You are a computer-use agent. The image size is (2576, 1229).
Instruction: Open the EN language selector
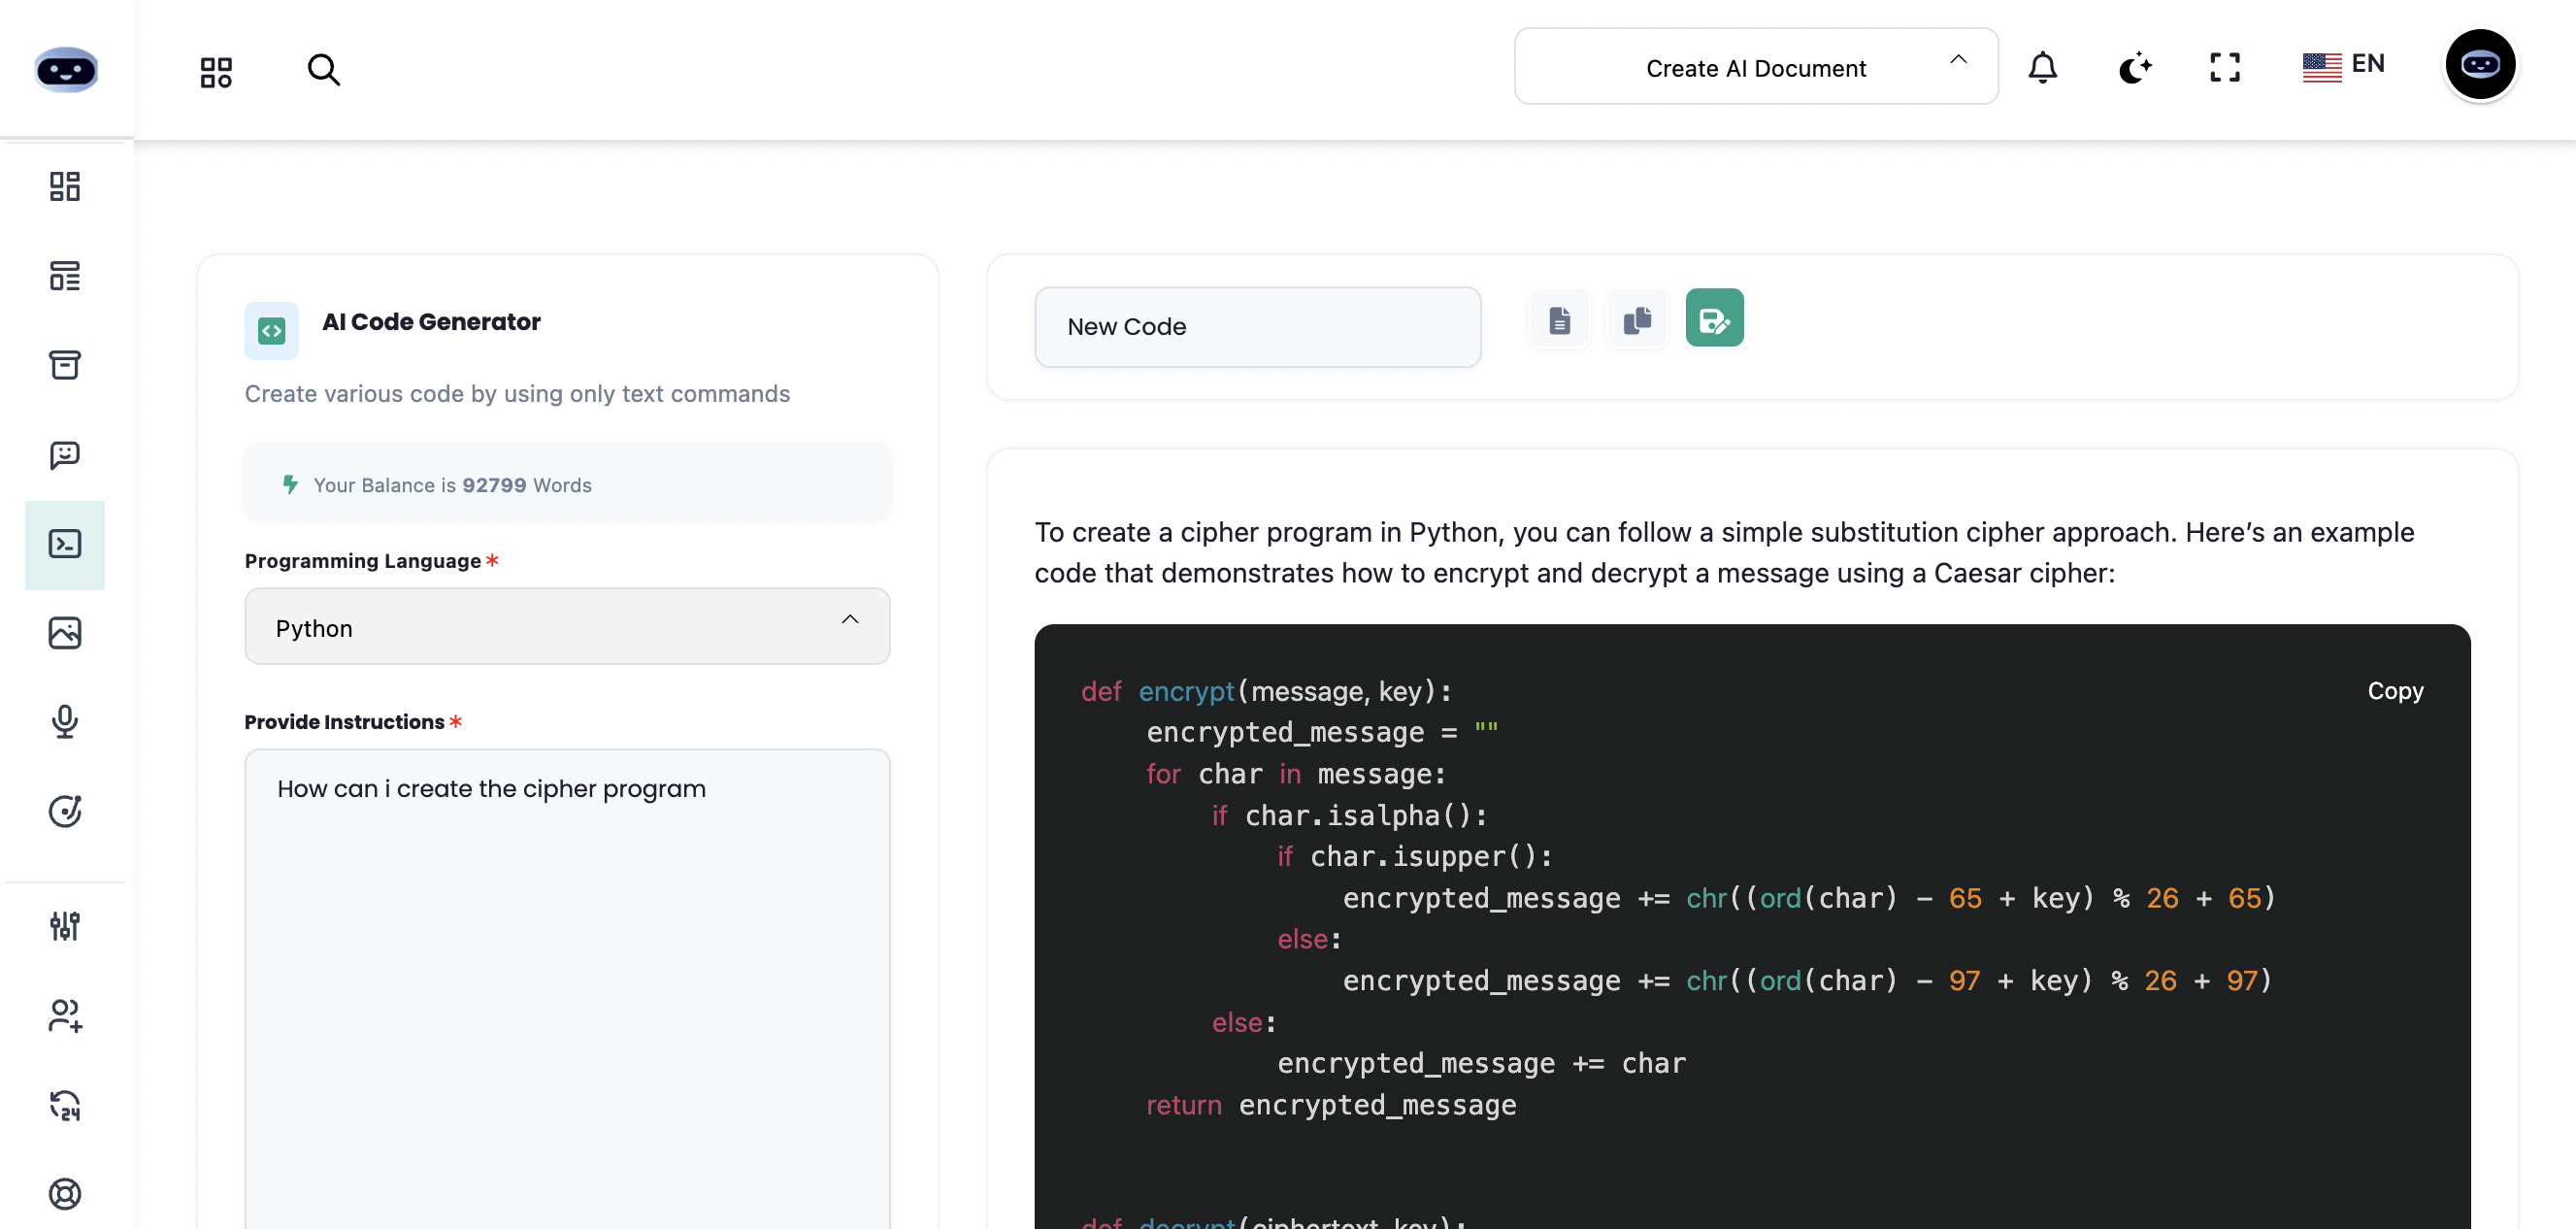pyautogui.click(x=2344, y=64)
